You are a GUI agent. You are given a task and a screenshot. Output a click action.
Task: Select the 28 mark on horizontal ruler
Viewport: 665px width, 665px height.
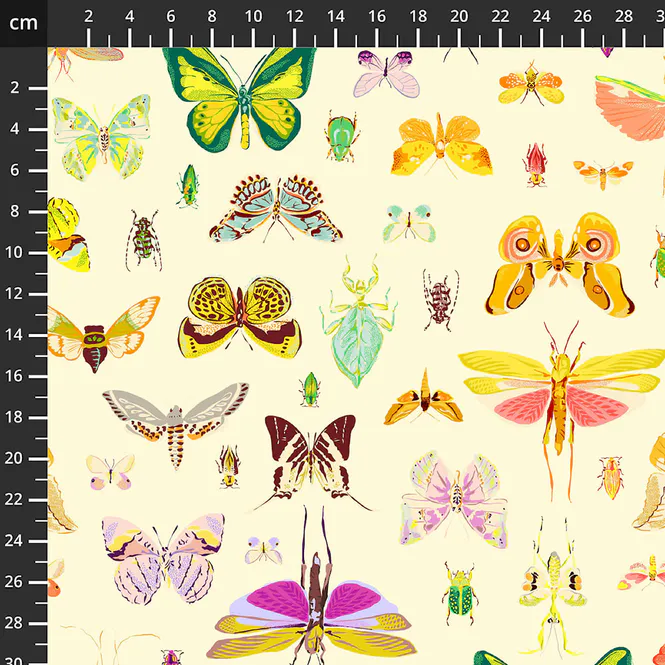click(x=623, y=17)
